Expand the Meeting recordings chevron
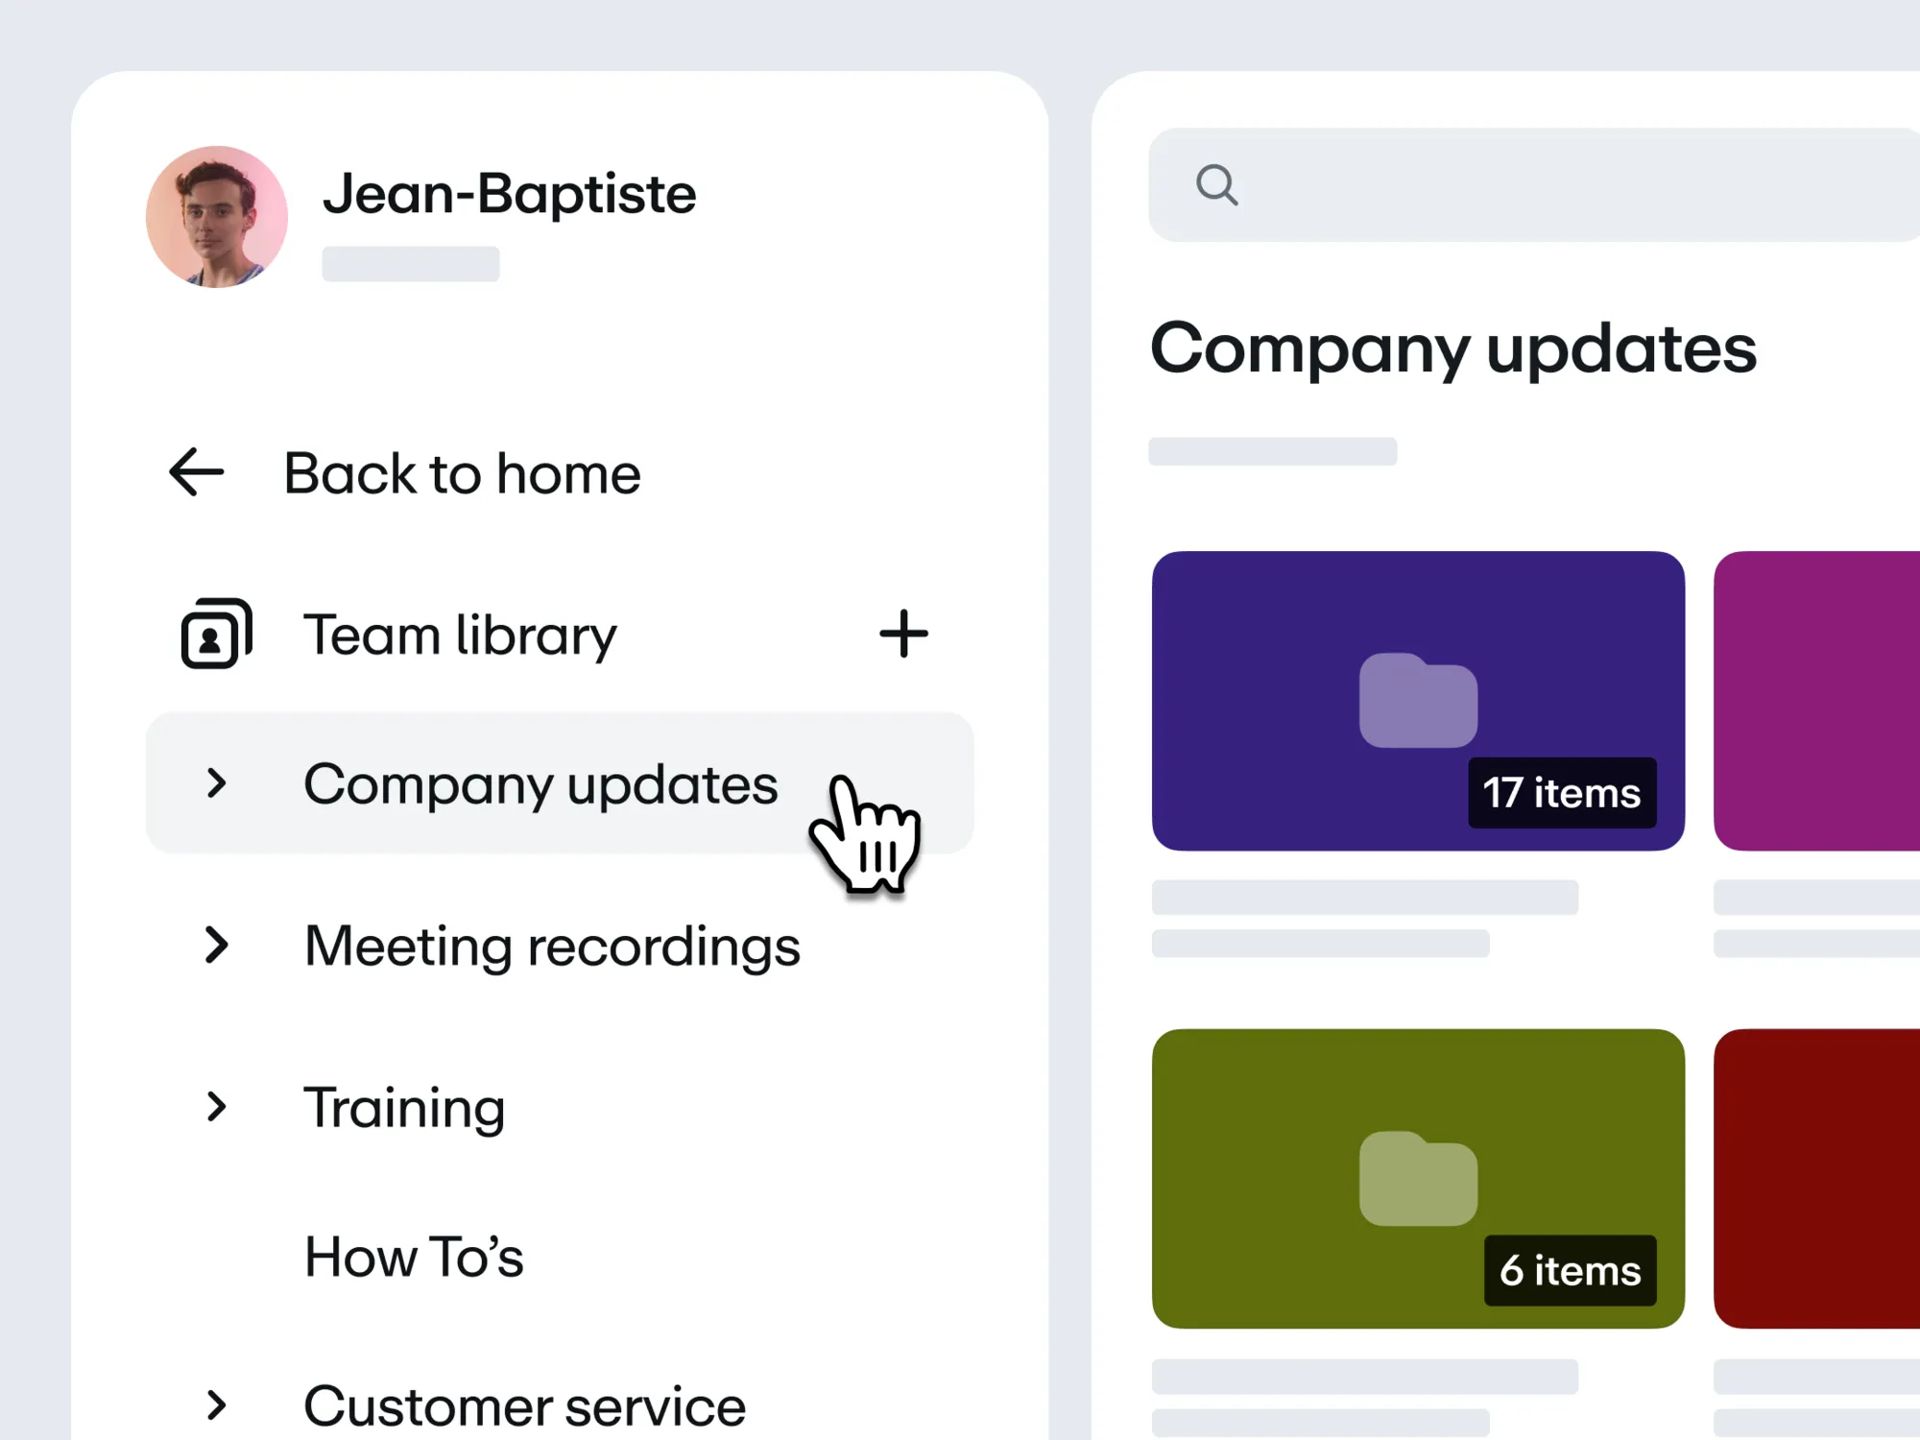The width and height of the screenshot is (1920, 1440). [216, 945]
